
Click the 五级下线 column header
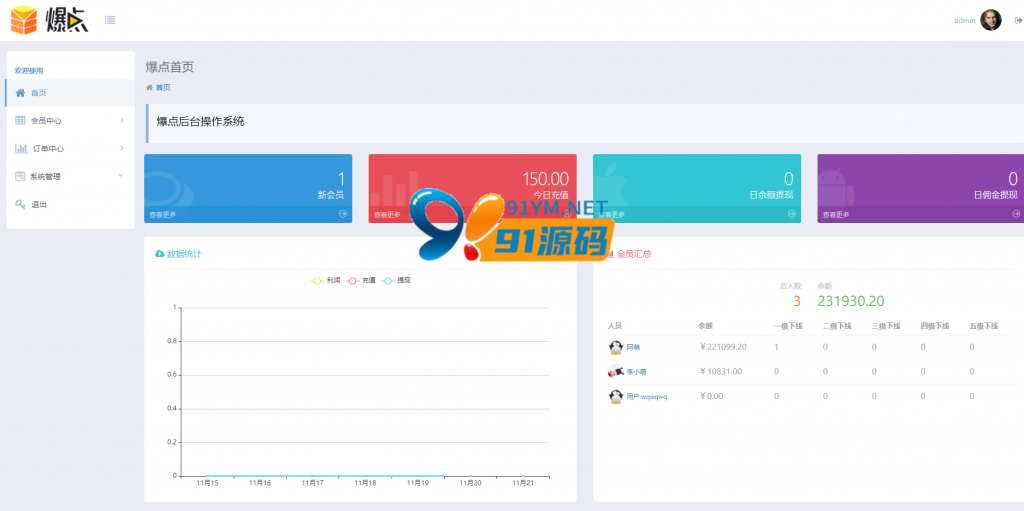(984, 325)
